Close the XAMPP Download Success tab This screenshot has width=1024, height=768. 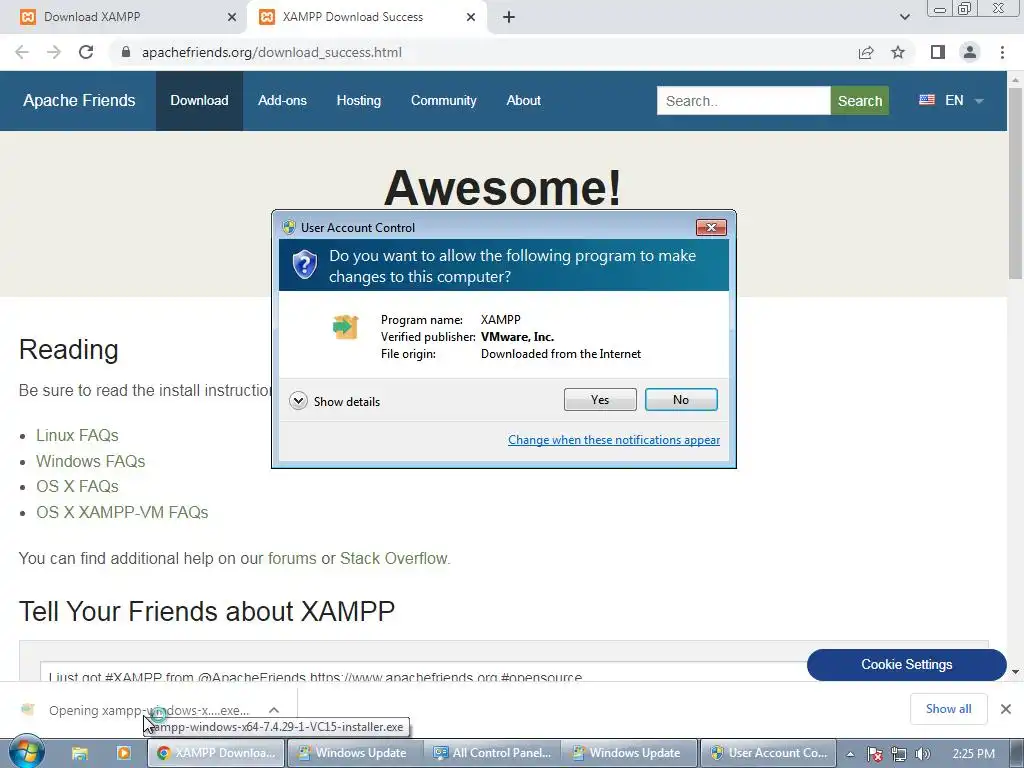(471, 17)
